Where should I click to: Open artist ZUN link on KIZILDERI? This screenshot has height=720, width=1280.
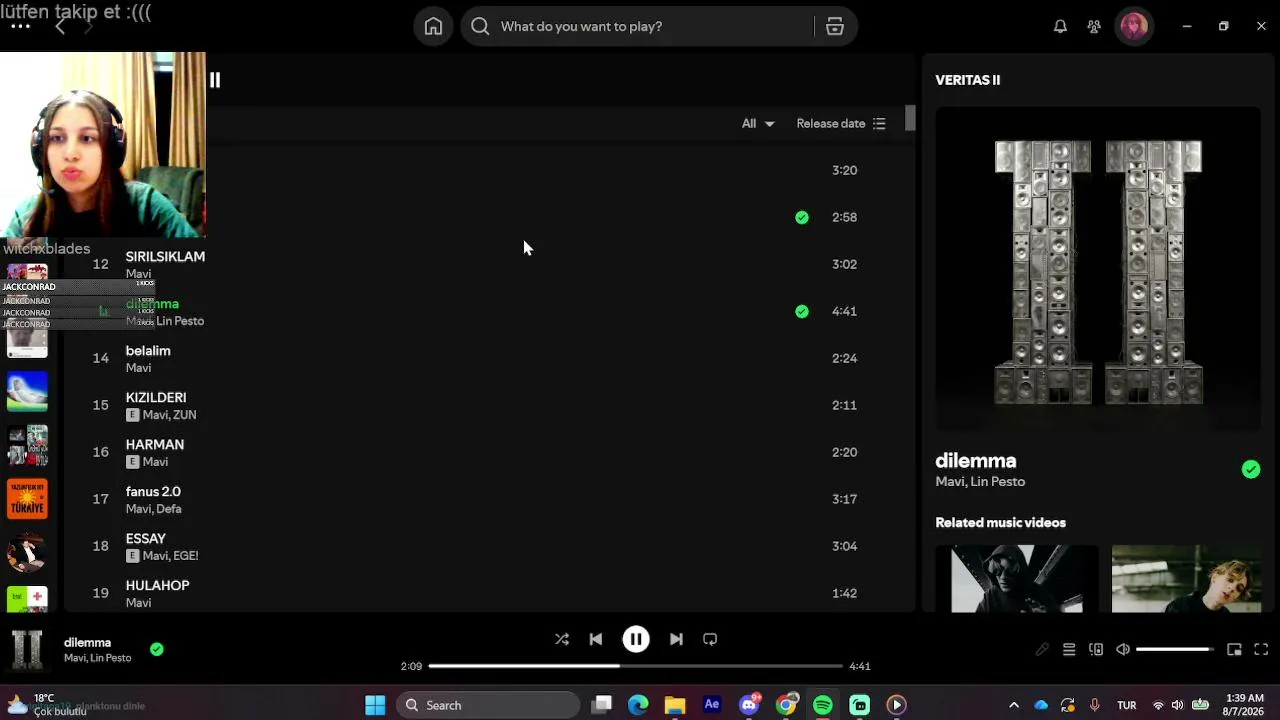pyautogui.click(x=185, y=415)
